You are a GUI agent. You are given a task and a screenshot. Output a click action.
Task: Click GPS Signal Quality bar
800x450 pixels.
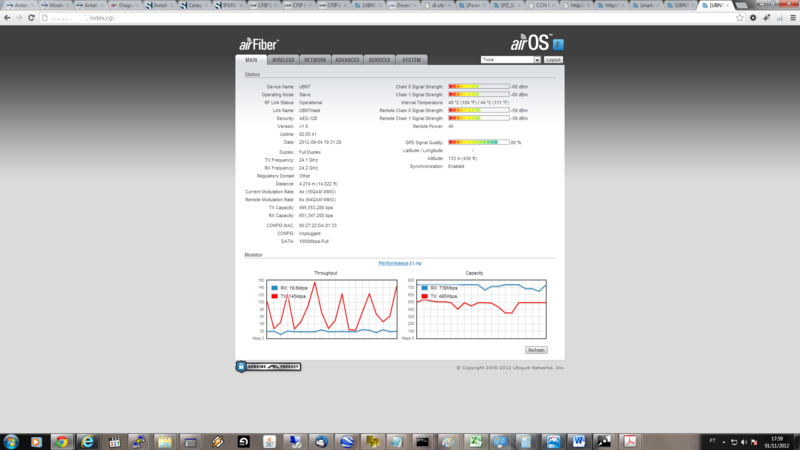(x=479, y=142)
